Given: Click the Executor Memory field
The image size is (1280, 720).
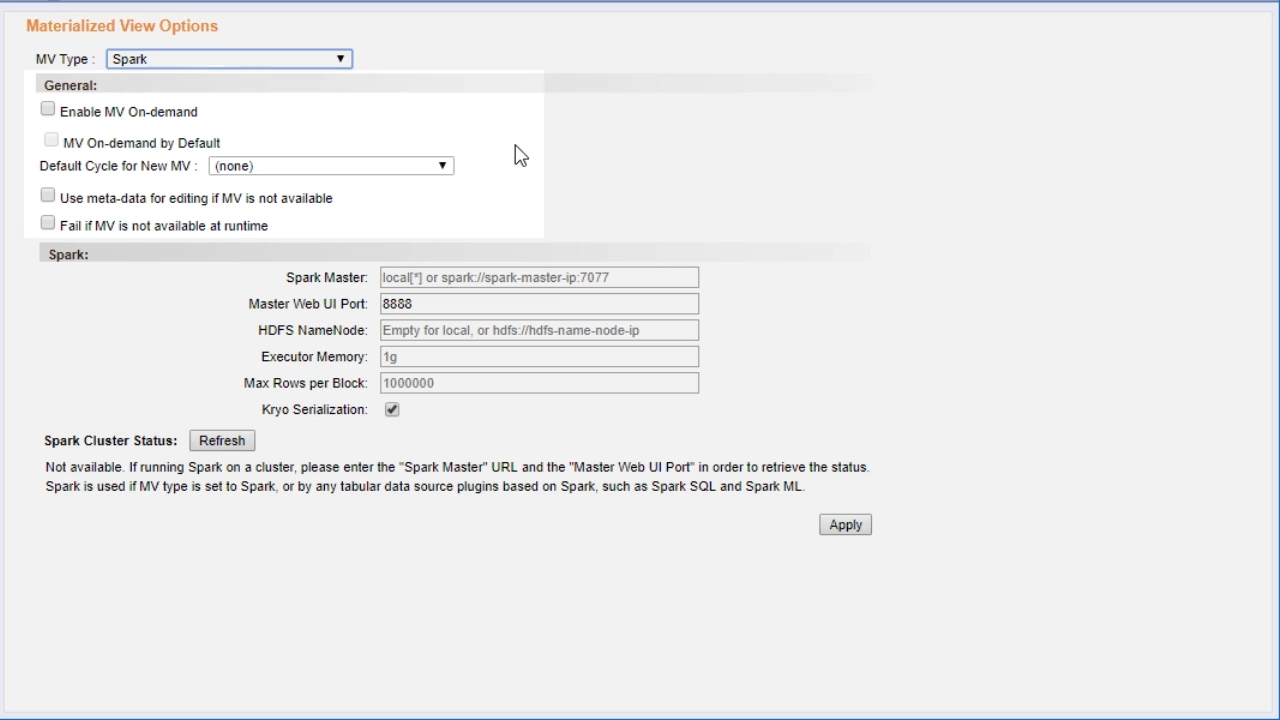Looking at the screenshot, I should (539, 357).
